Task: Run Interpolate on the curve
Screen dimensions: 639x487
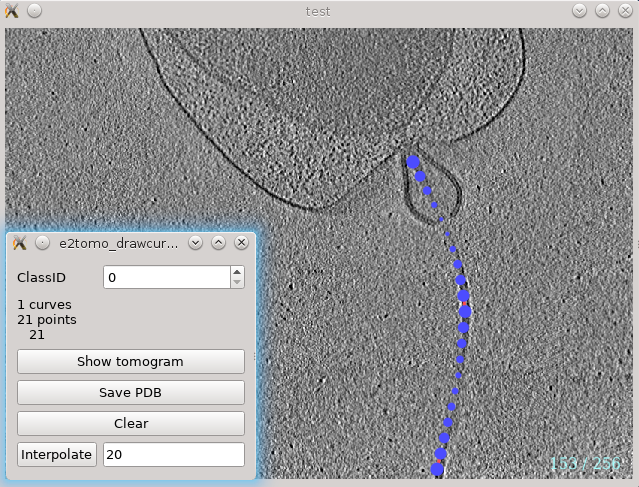Action: (x=57, y=455)
